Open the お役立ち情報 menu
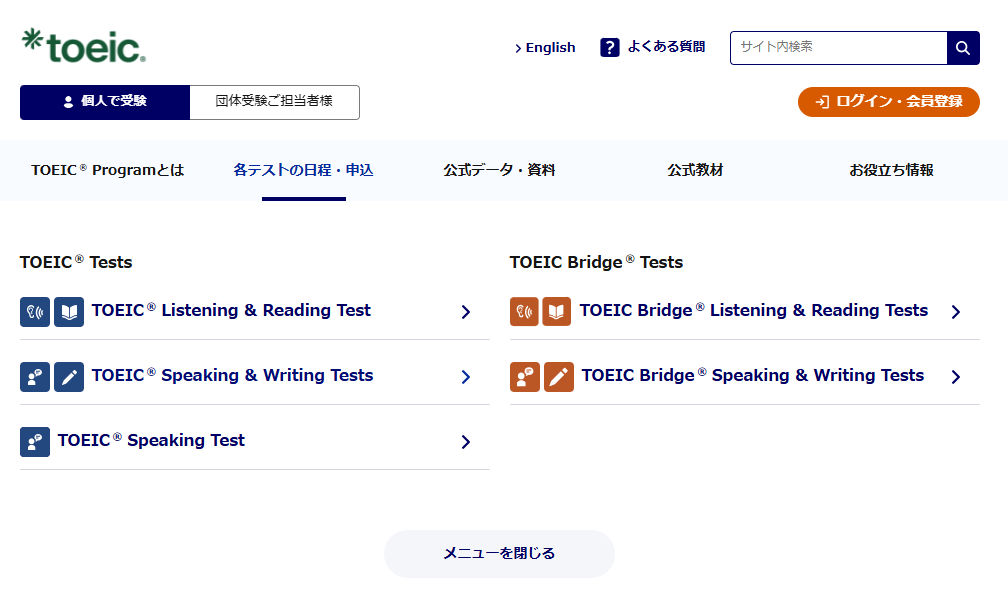The image size is (1008, 595). pos(891,170)
